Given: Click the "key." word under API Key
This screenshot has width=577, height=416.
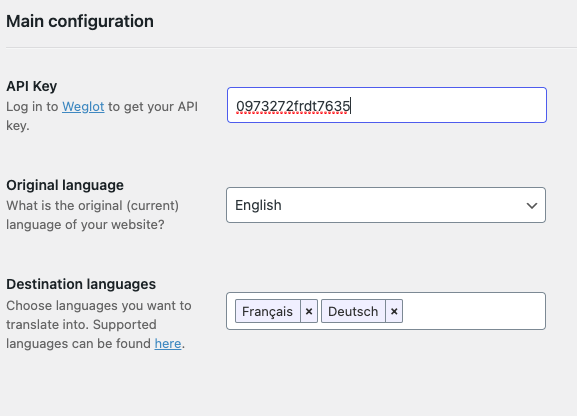Looking at the screenshot, I should tap(18, 126).
